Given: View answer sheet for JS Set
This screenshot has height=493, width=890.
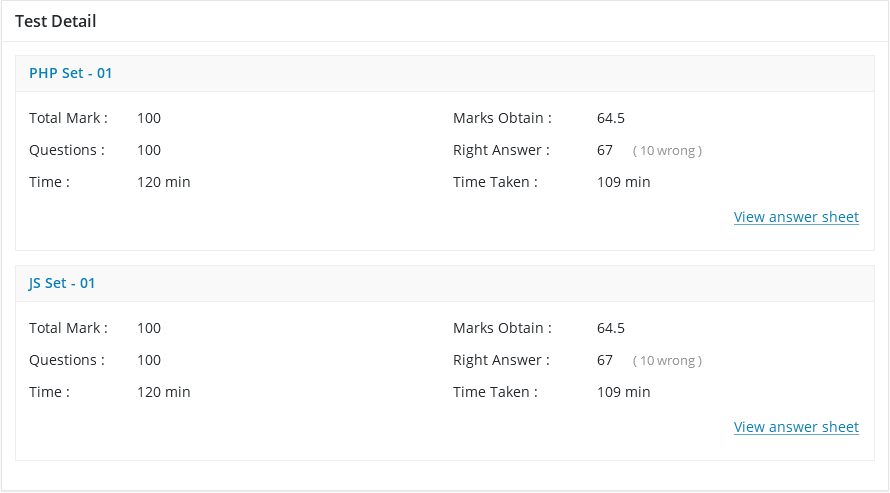Looking at the screenshot, I should [x=796, y=427].
